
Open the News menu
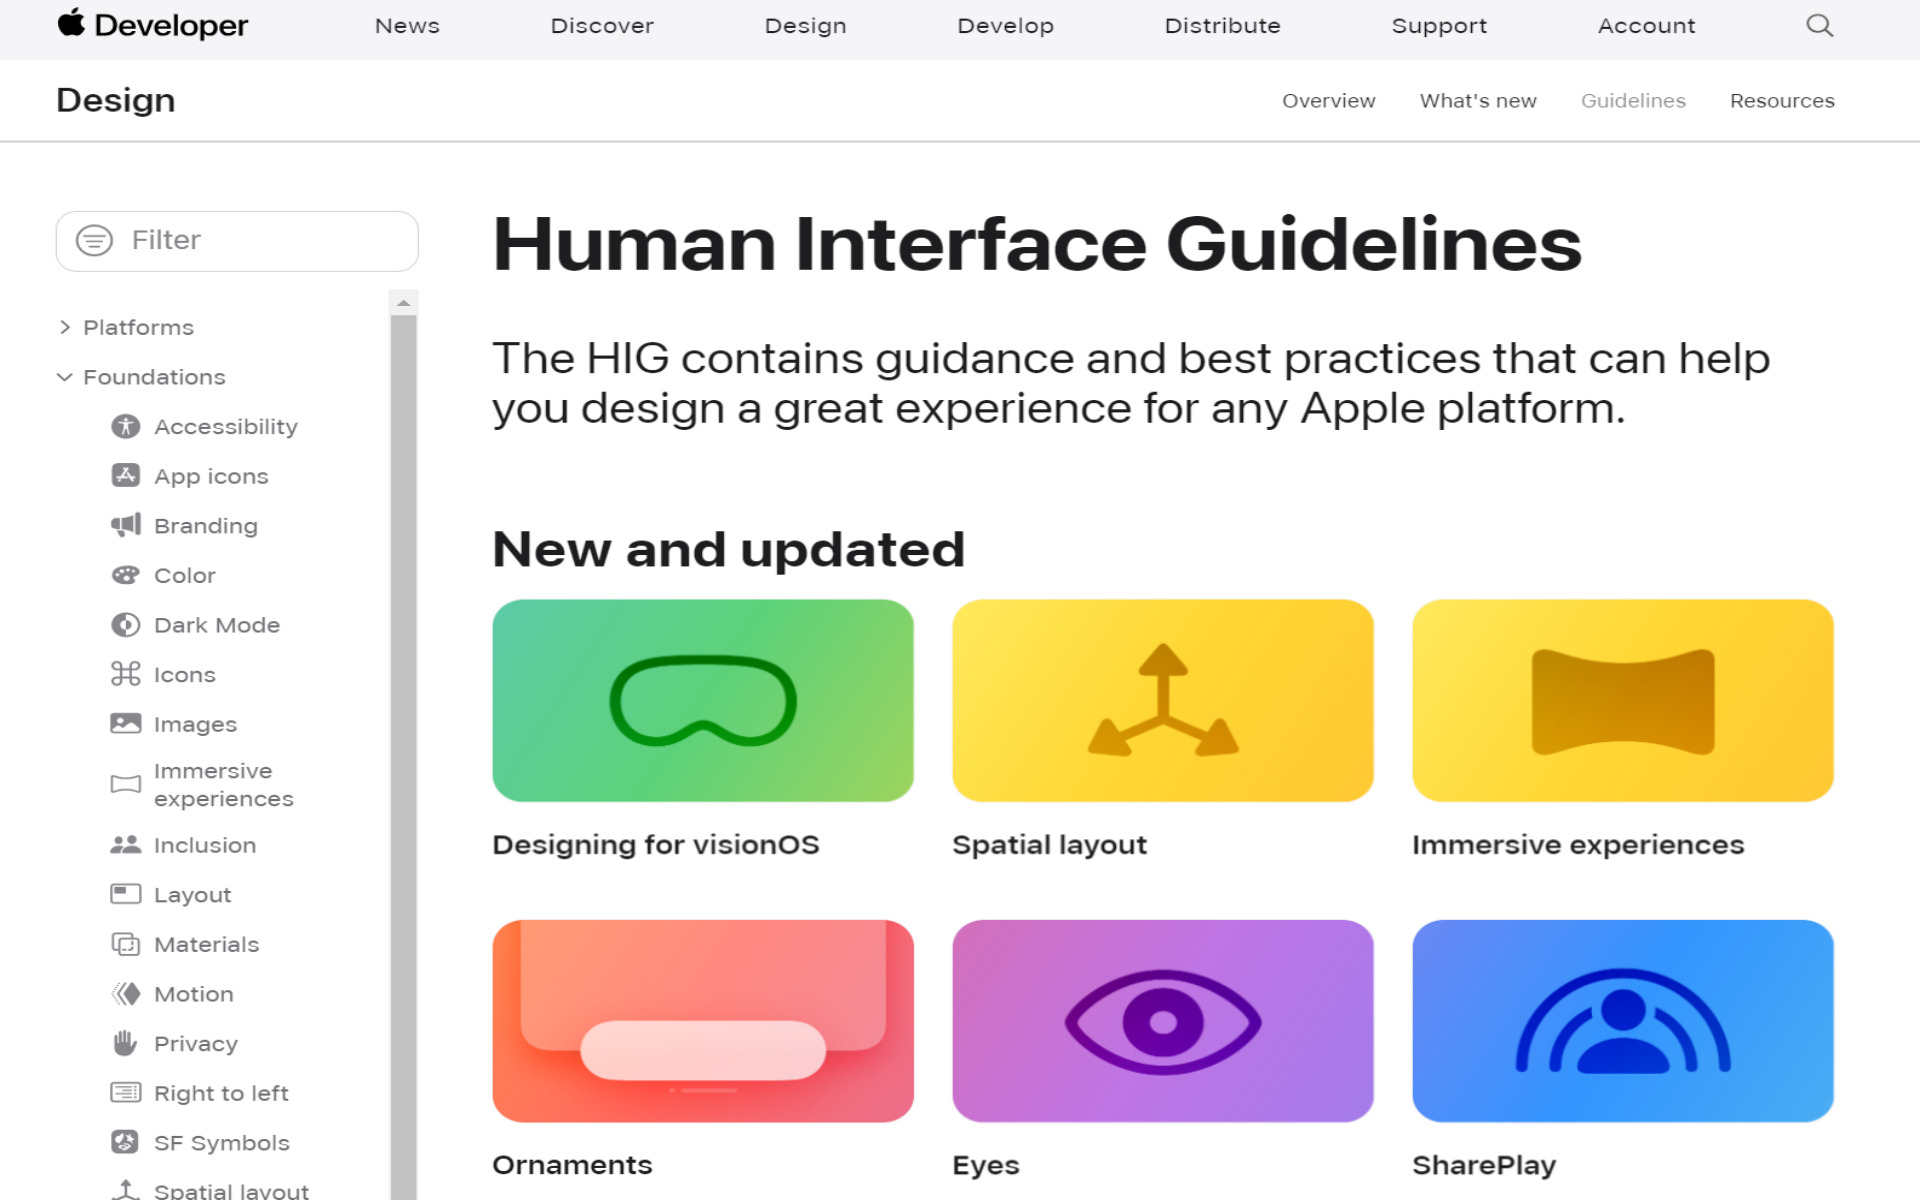tap(407, 26)
